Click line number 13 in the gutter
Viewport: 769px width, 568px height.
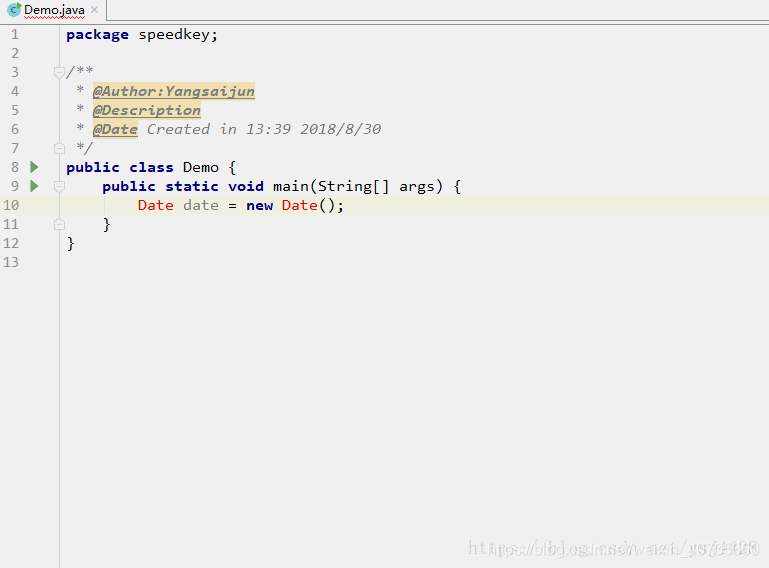coord(11,262)
